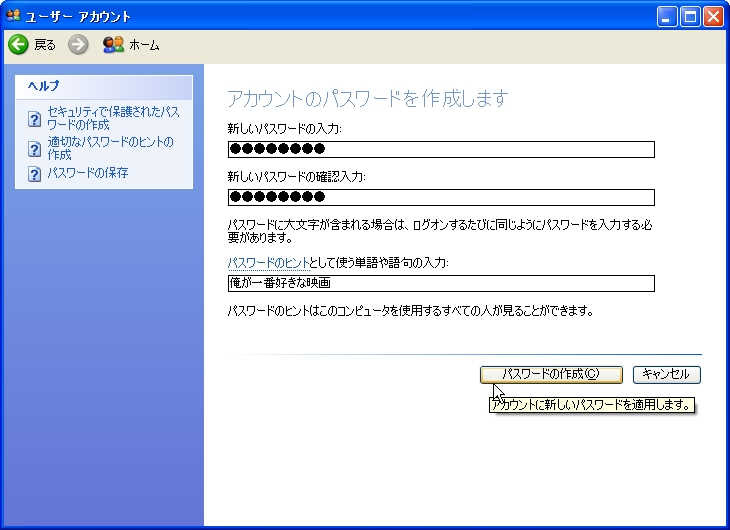
Task: Open help topic 適切なパスワードのヒントの作成
Action: pos(110,148)
